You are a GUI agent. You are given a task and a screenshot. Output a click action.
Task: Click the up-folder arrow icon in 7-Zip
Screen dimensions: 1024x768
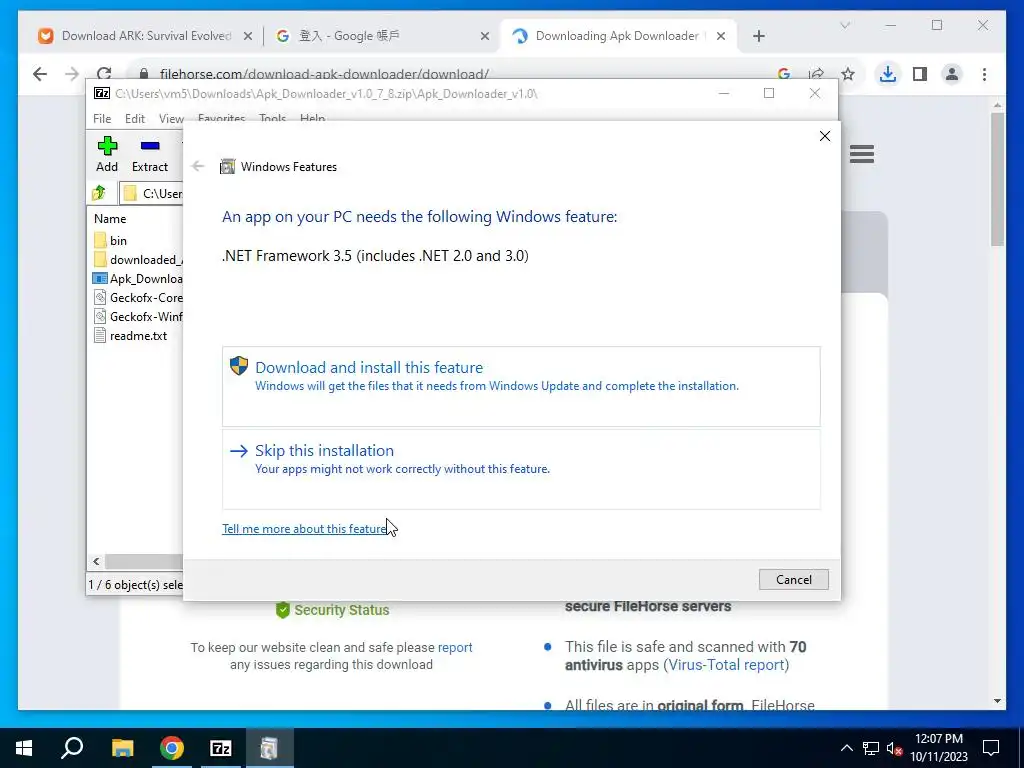(99, 193)
